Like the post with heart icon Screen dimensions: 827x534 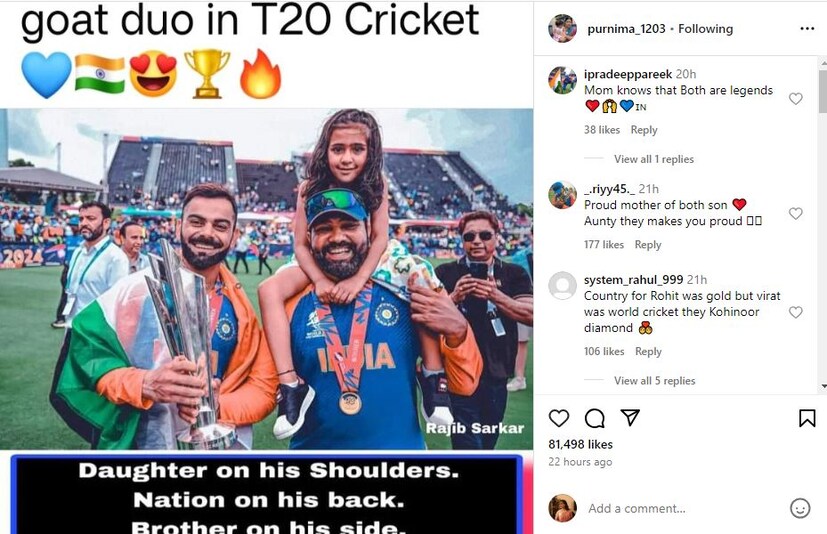559,418
